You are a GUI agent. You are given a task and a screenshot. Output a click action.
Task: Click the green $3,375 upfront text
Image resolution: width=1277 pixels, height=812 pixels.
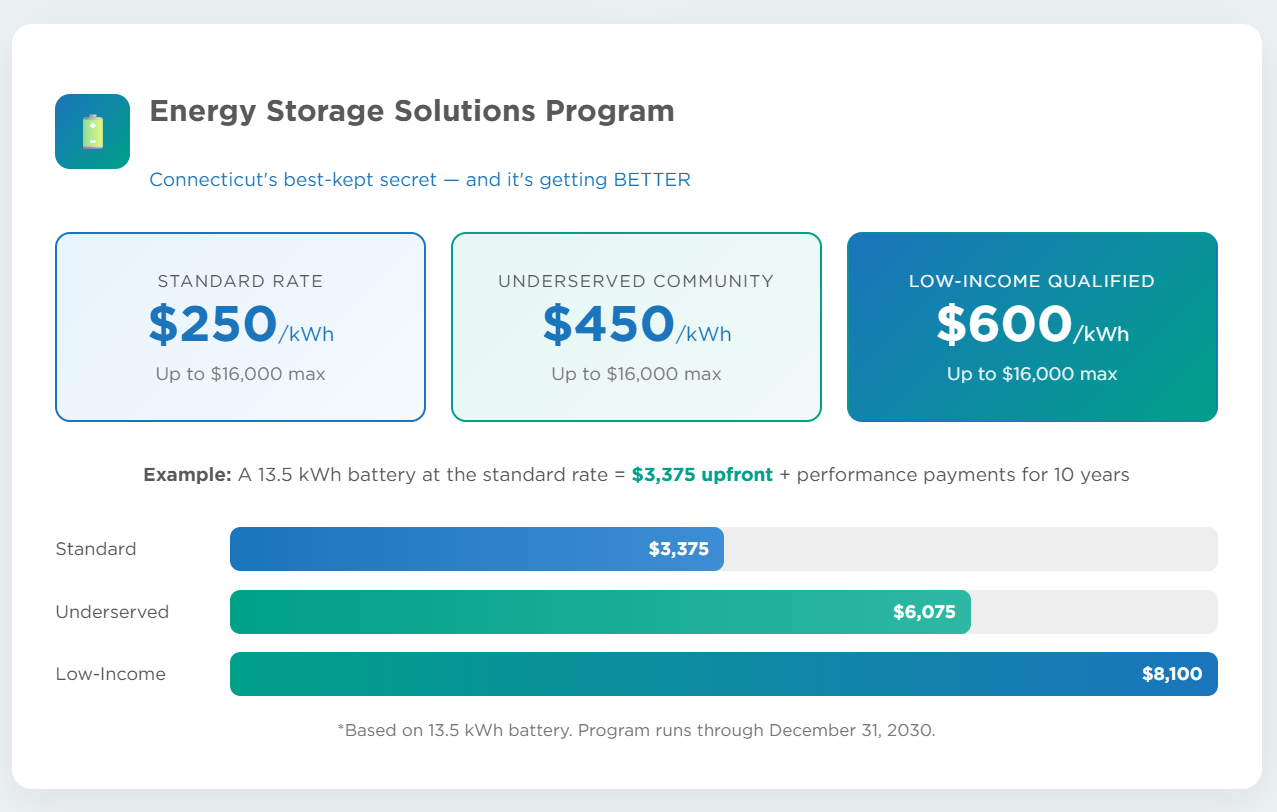(702, 475)
